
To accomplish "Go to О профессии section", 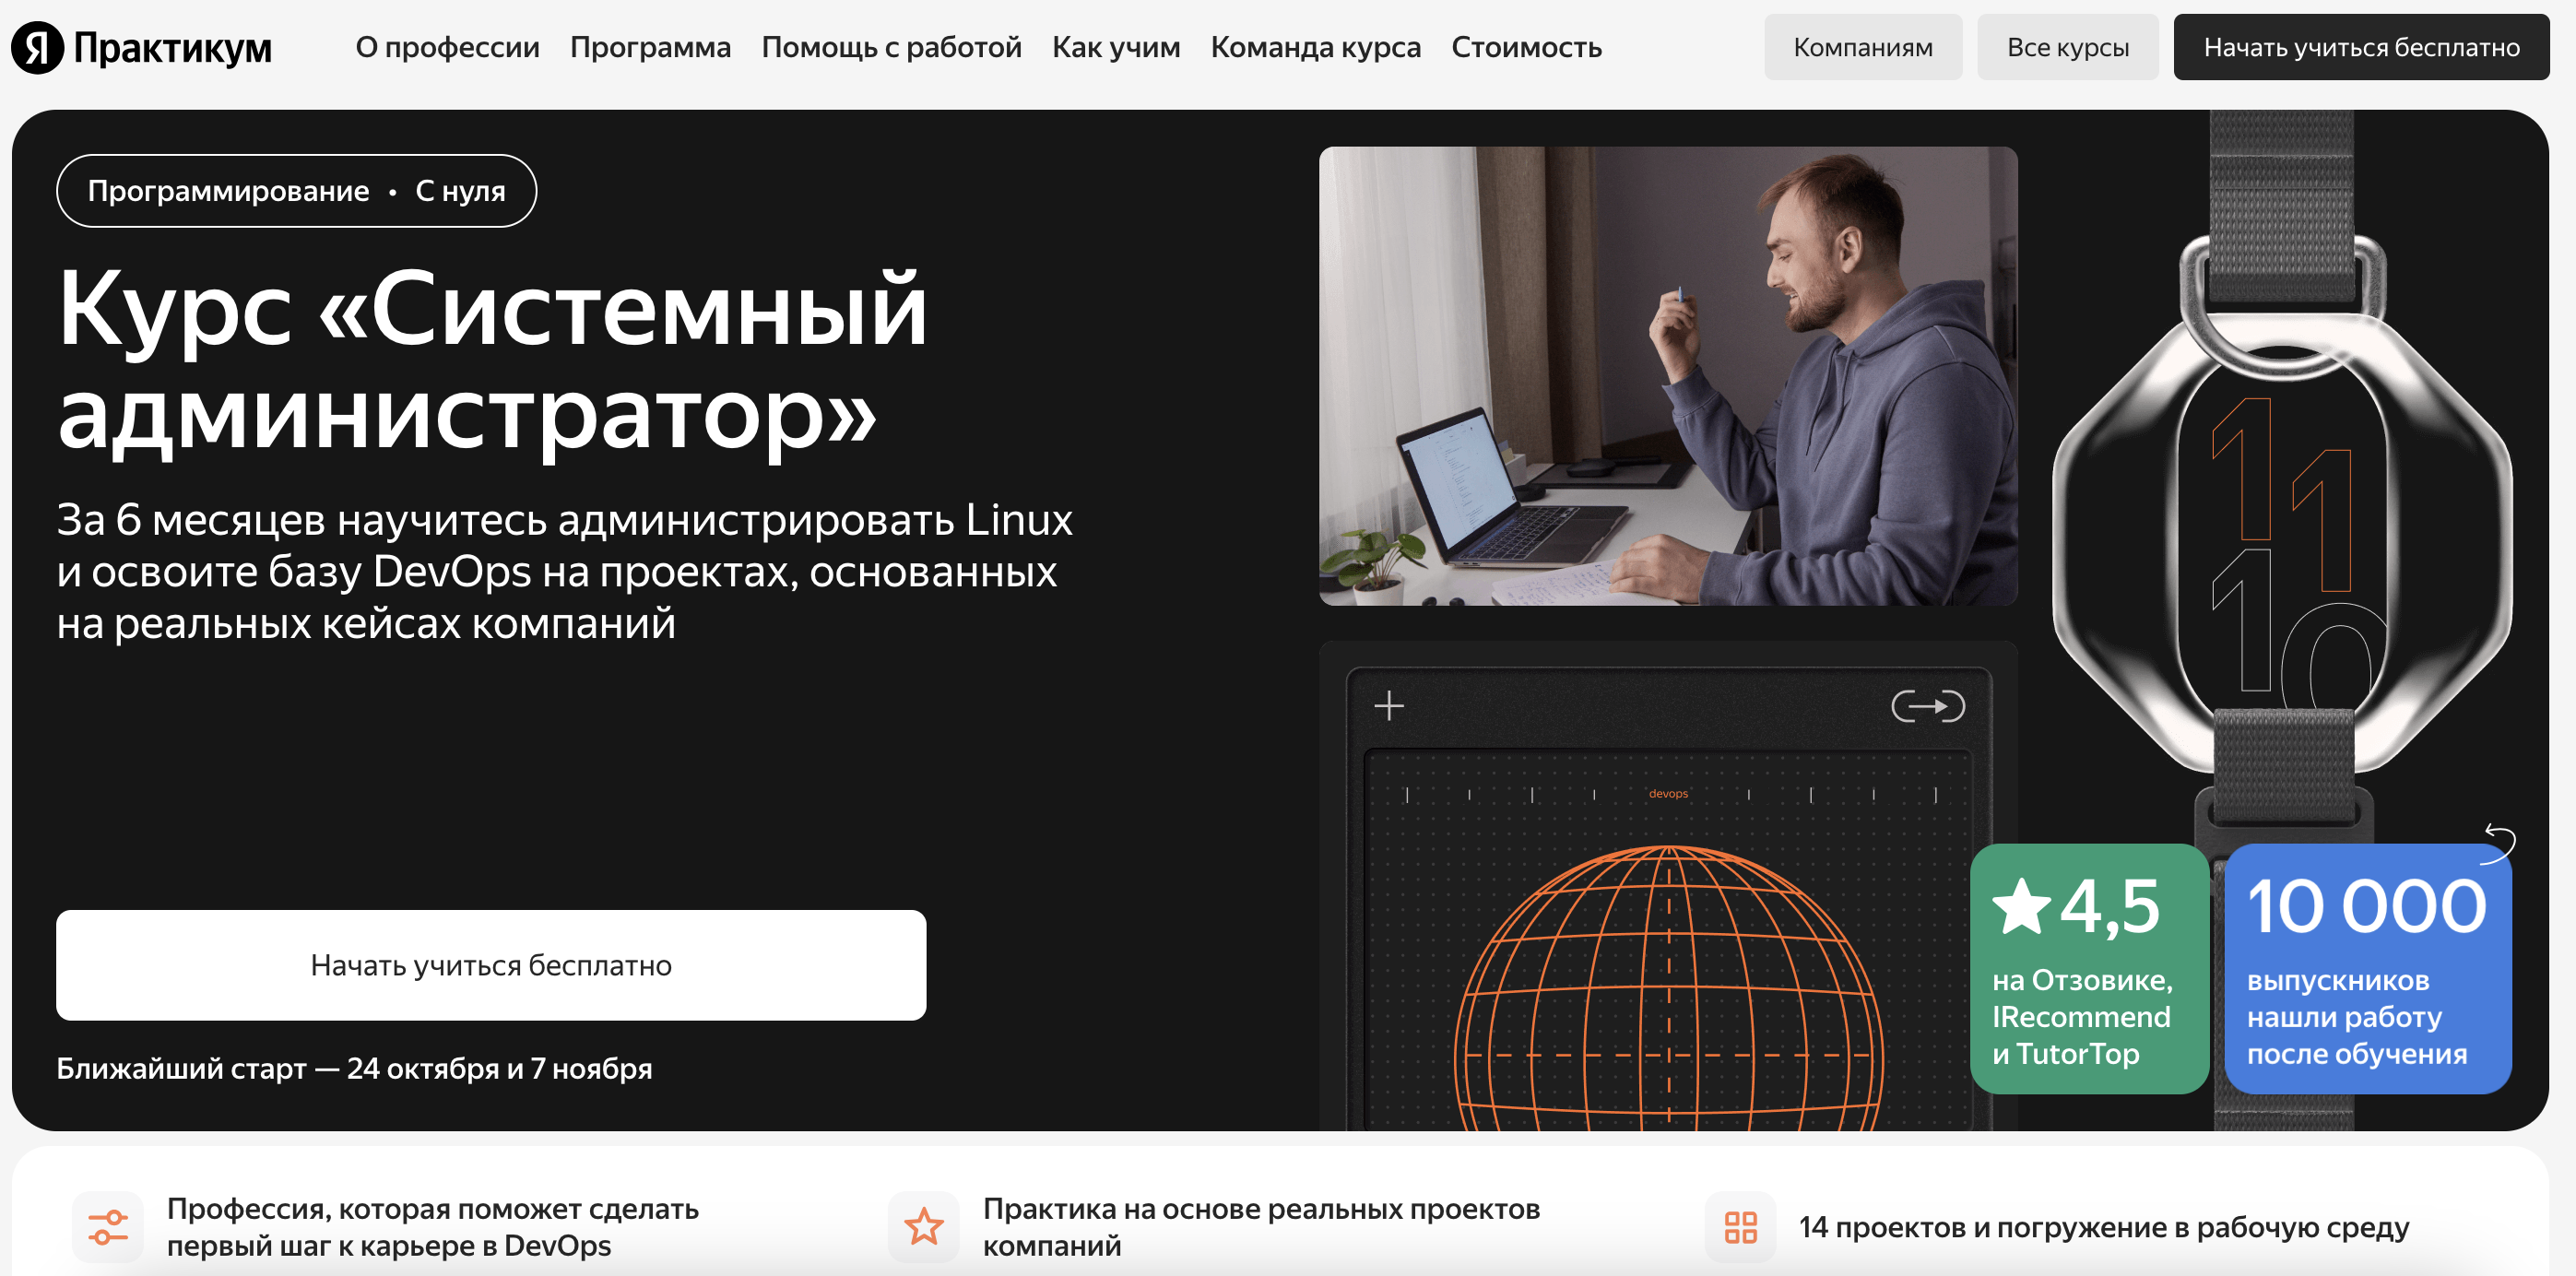I will coord(447,47).
